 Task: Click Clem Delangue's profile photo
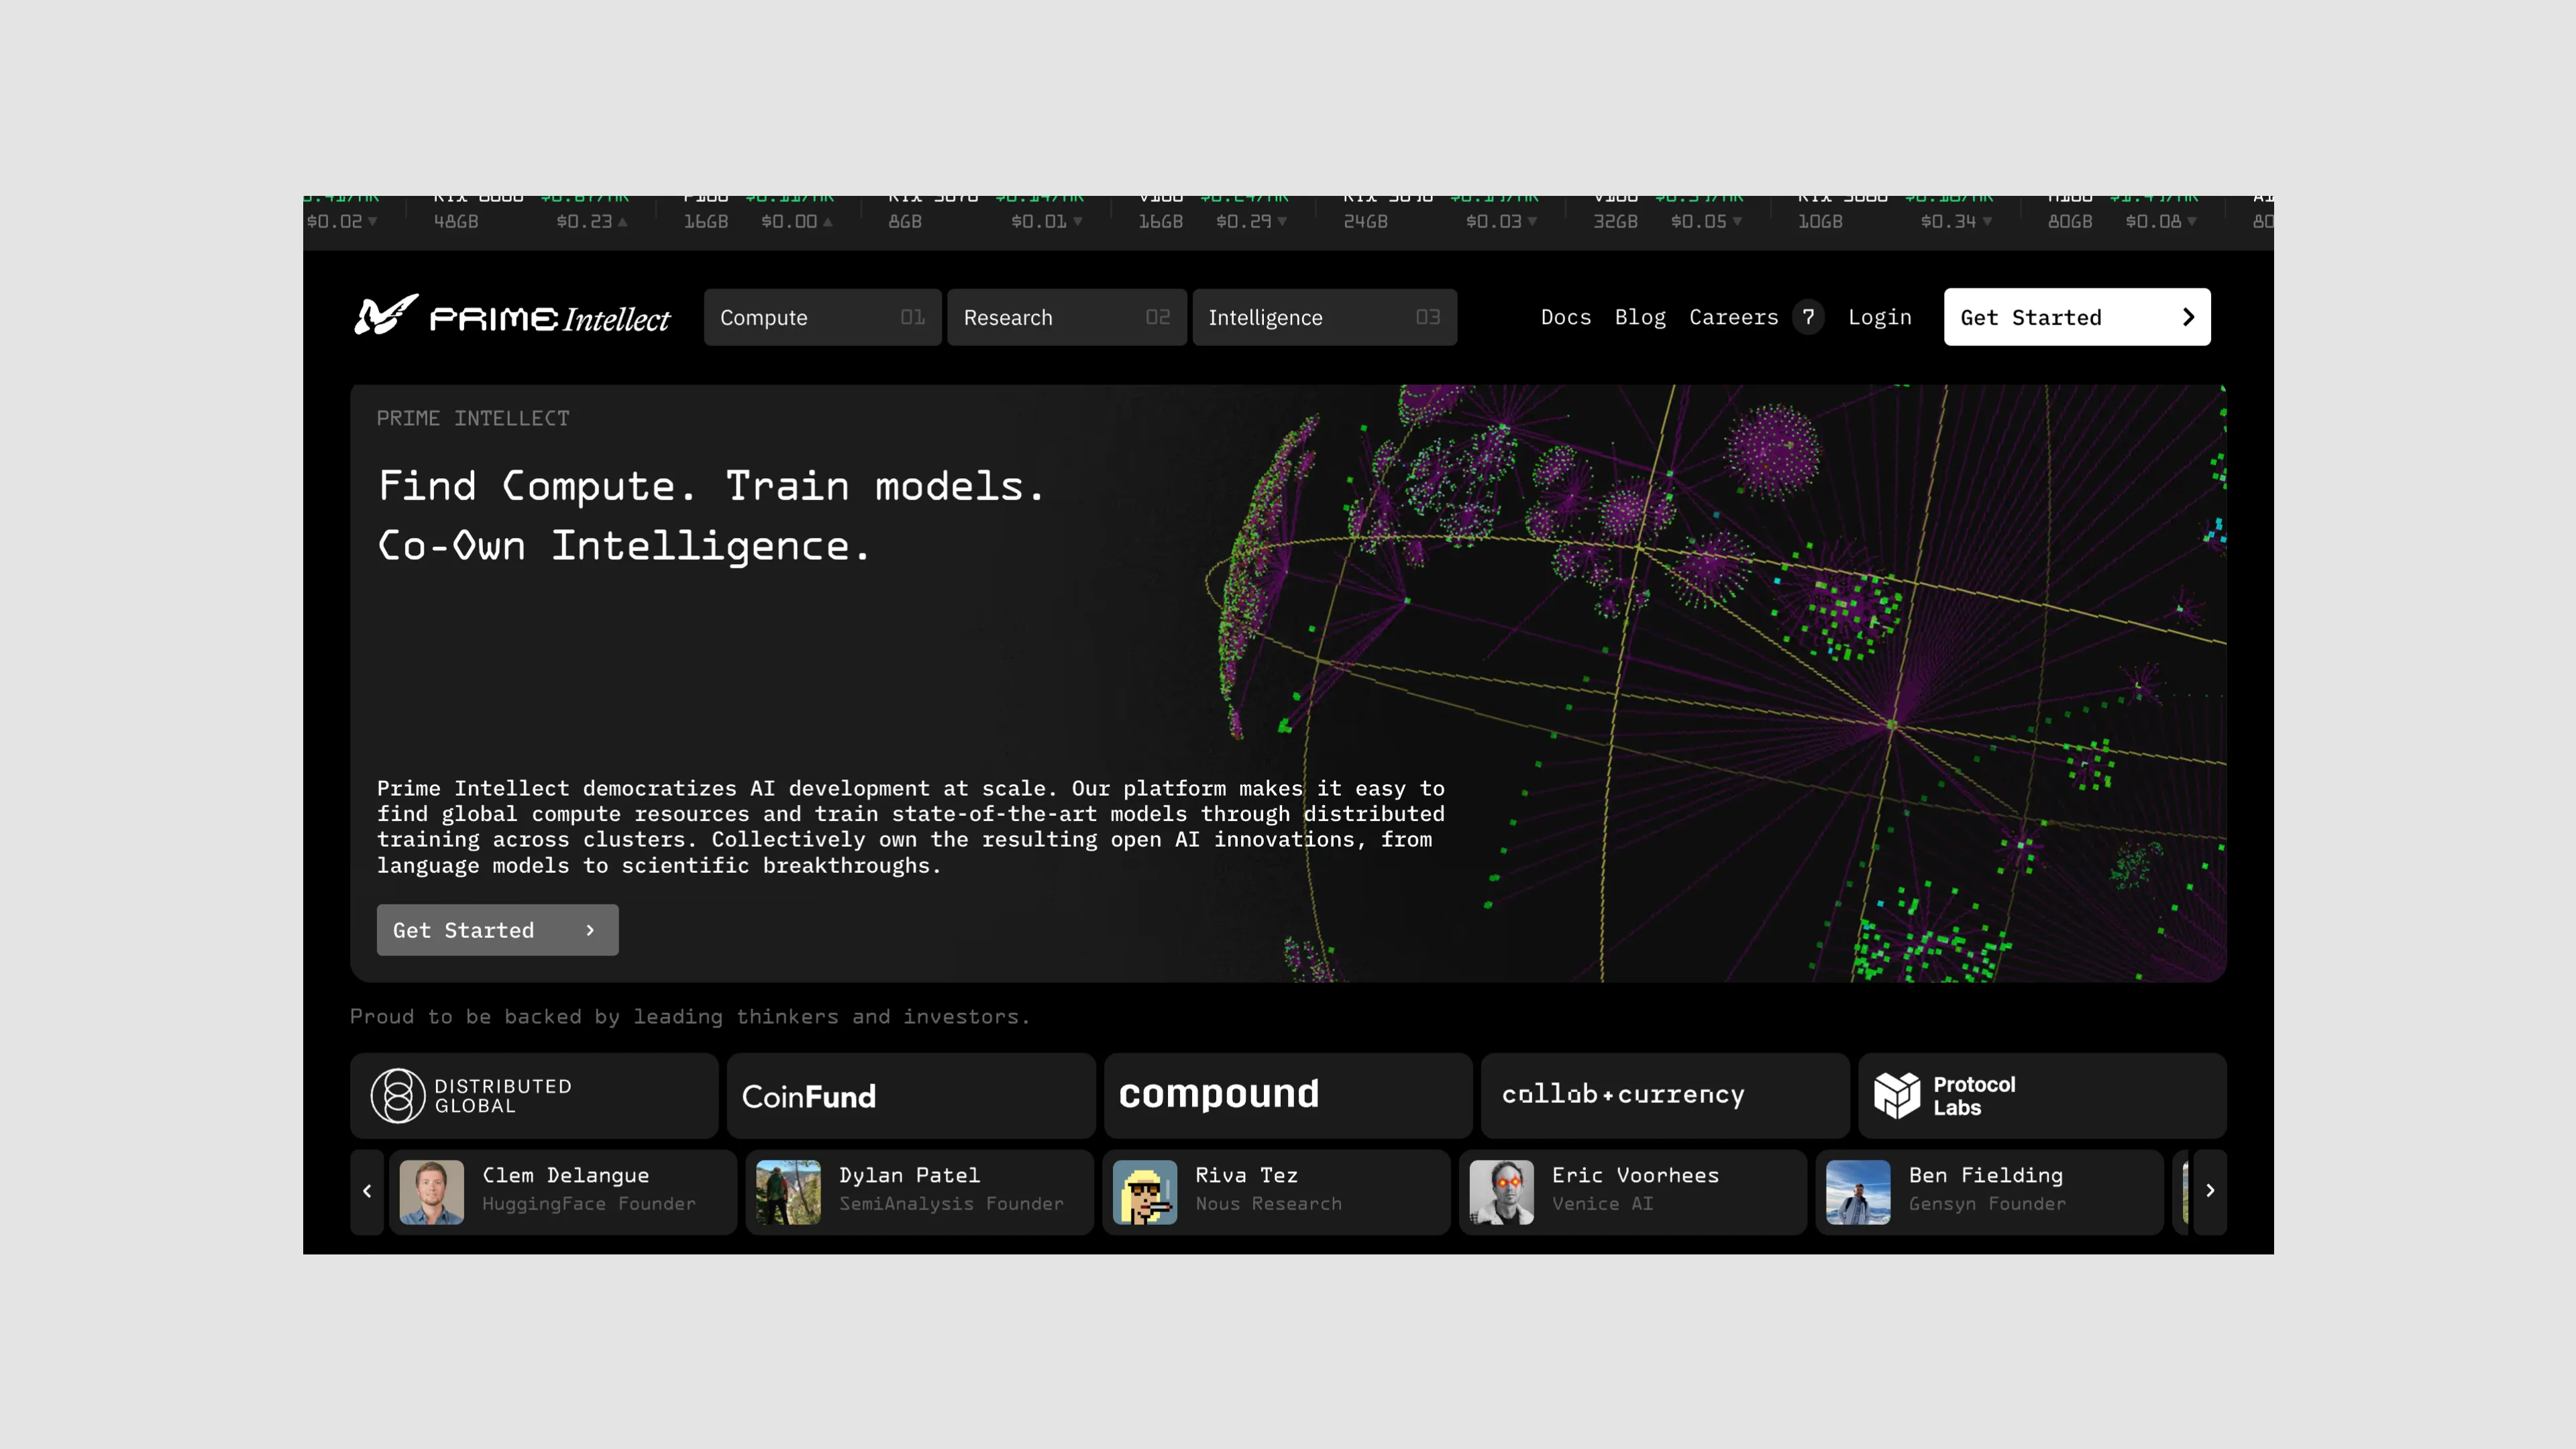coord(432,1191)
